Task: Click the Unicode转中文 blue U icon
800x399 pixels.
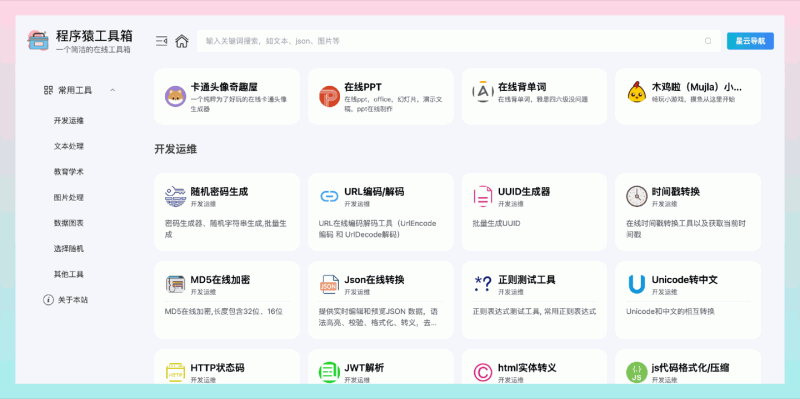Action: (637, 285)
